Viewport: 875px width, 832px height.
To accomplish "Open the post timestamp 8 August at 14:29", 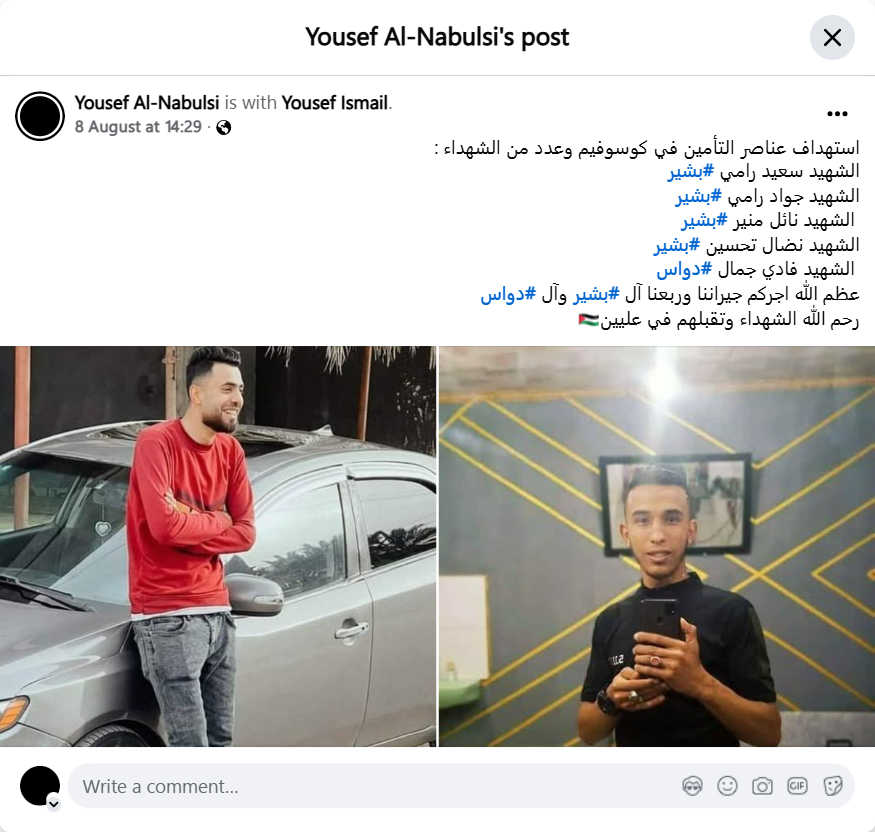I will 138,127.
